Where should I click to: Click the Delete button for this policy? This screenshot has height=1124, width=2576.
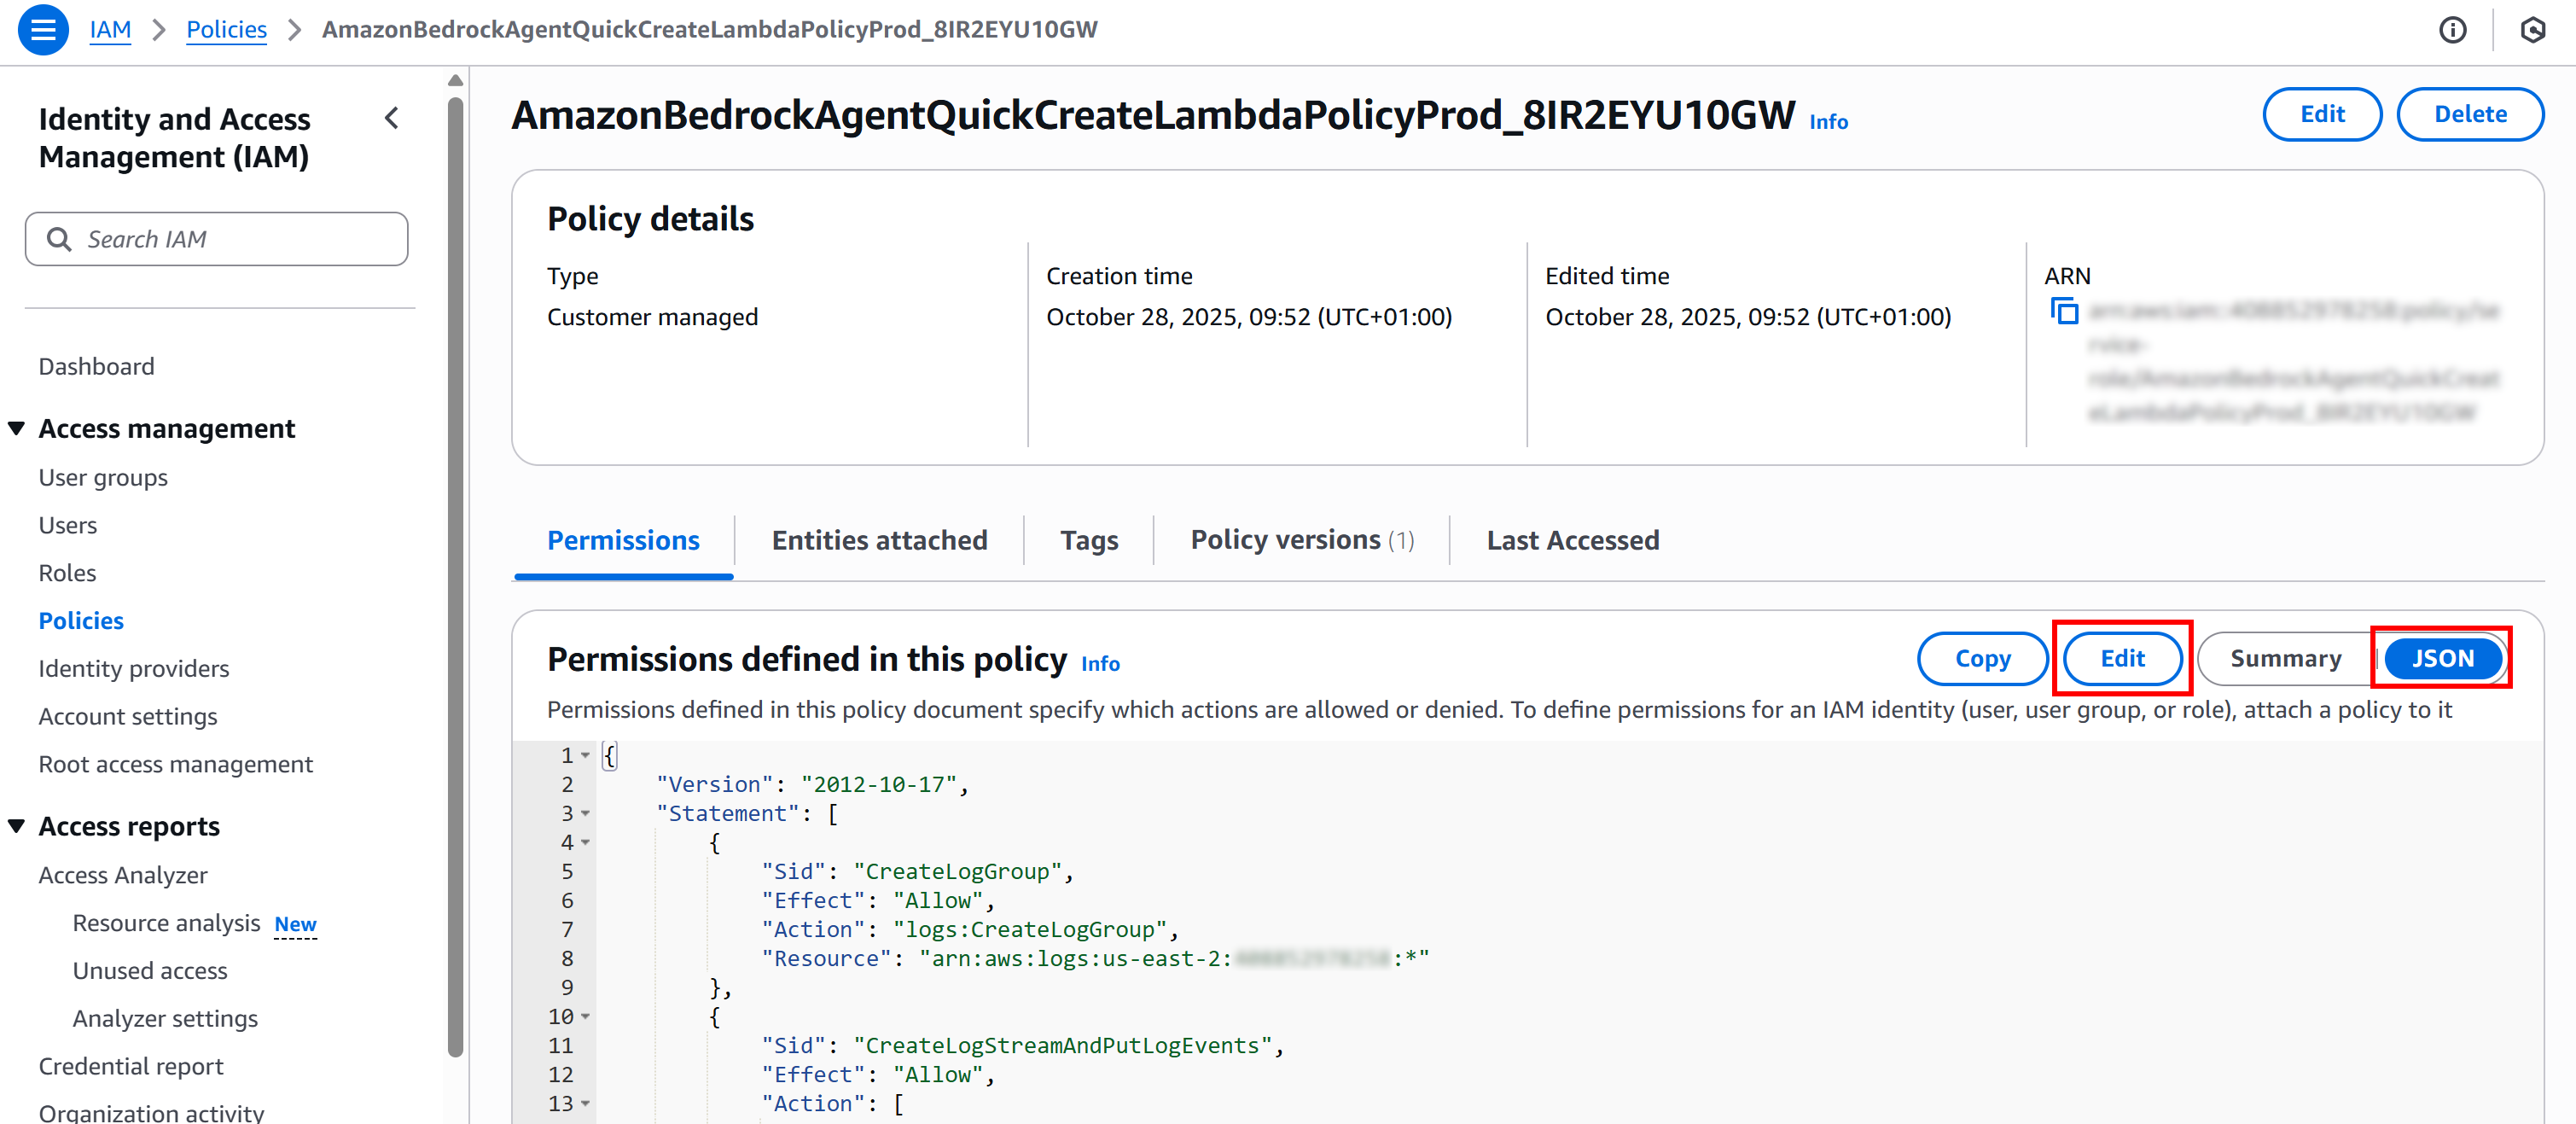[x=2470, y=114]
